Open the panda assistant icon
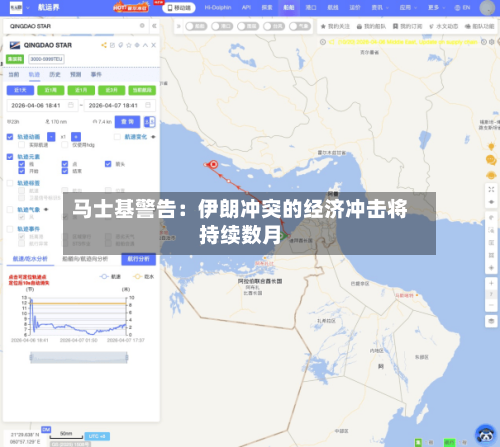The image size is (500, 447). point(485,434)
